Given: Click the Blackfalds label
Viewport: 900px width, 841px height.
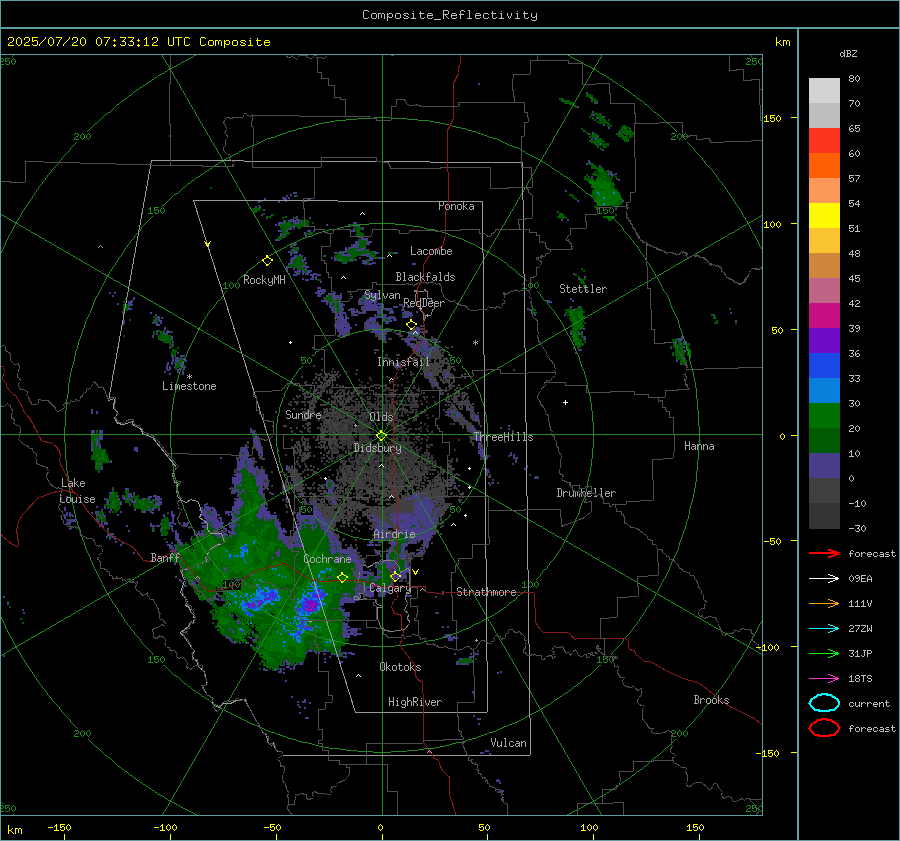Looking at the screenshot, I should tap(425, 277).
